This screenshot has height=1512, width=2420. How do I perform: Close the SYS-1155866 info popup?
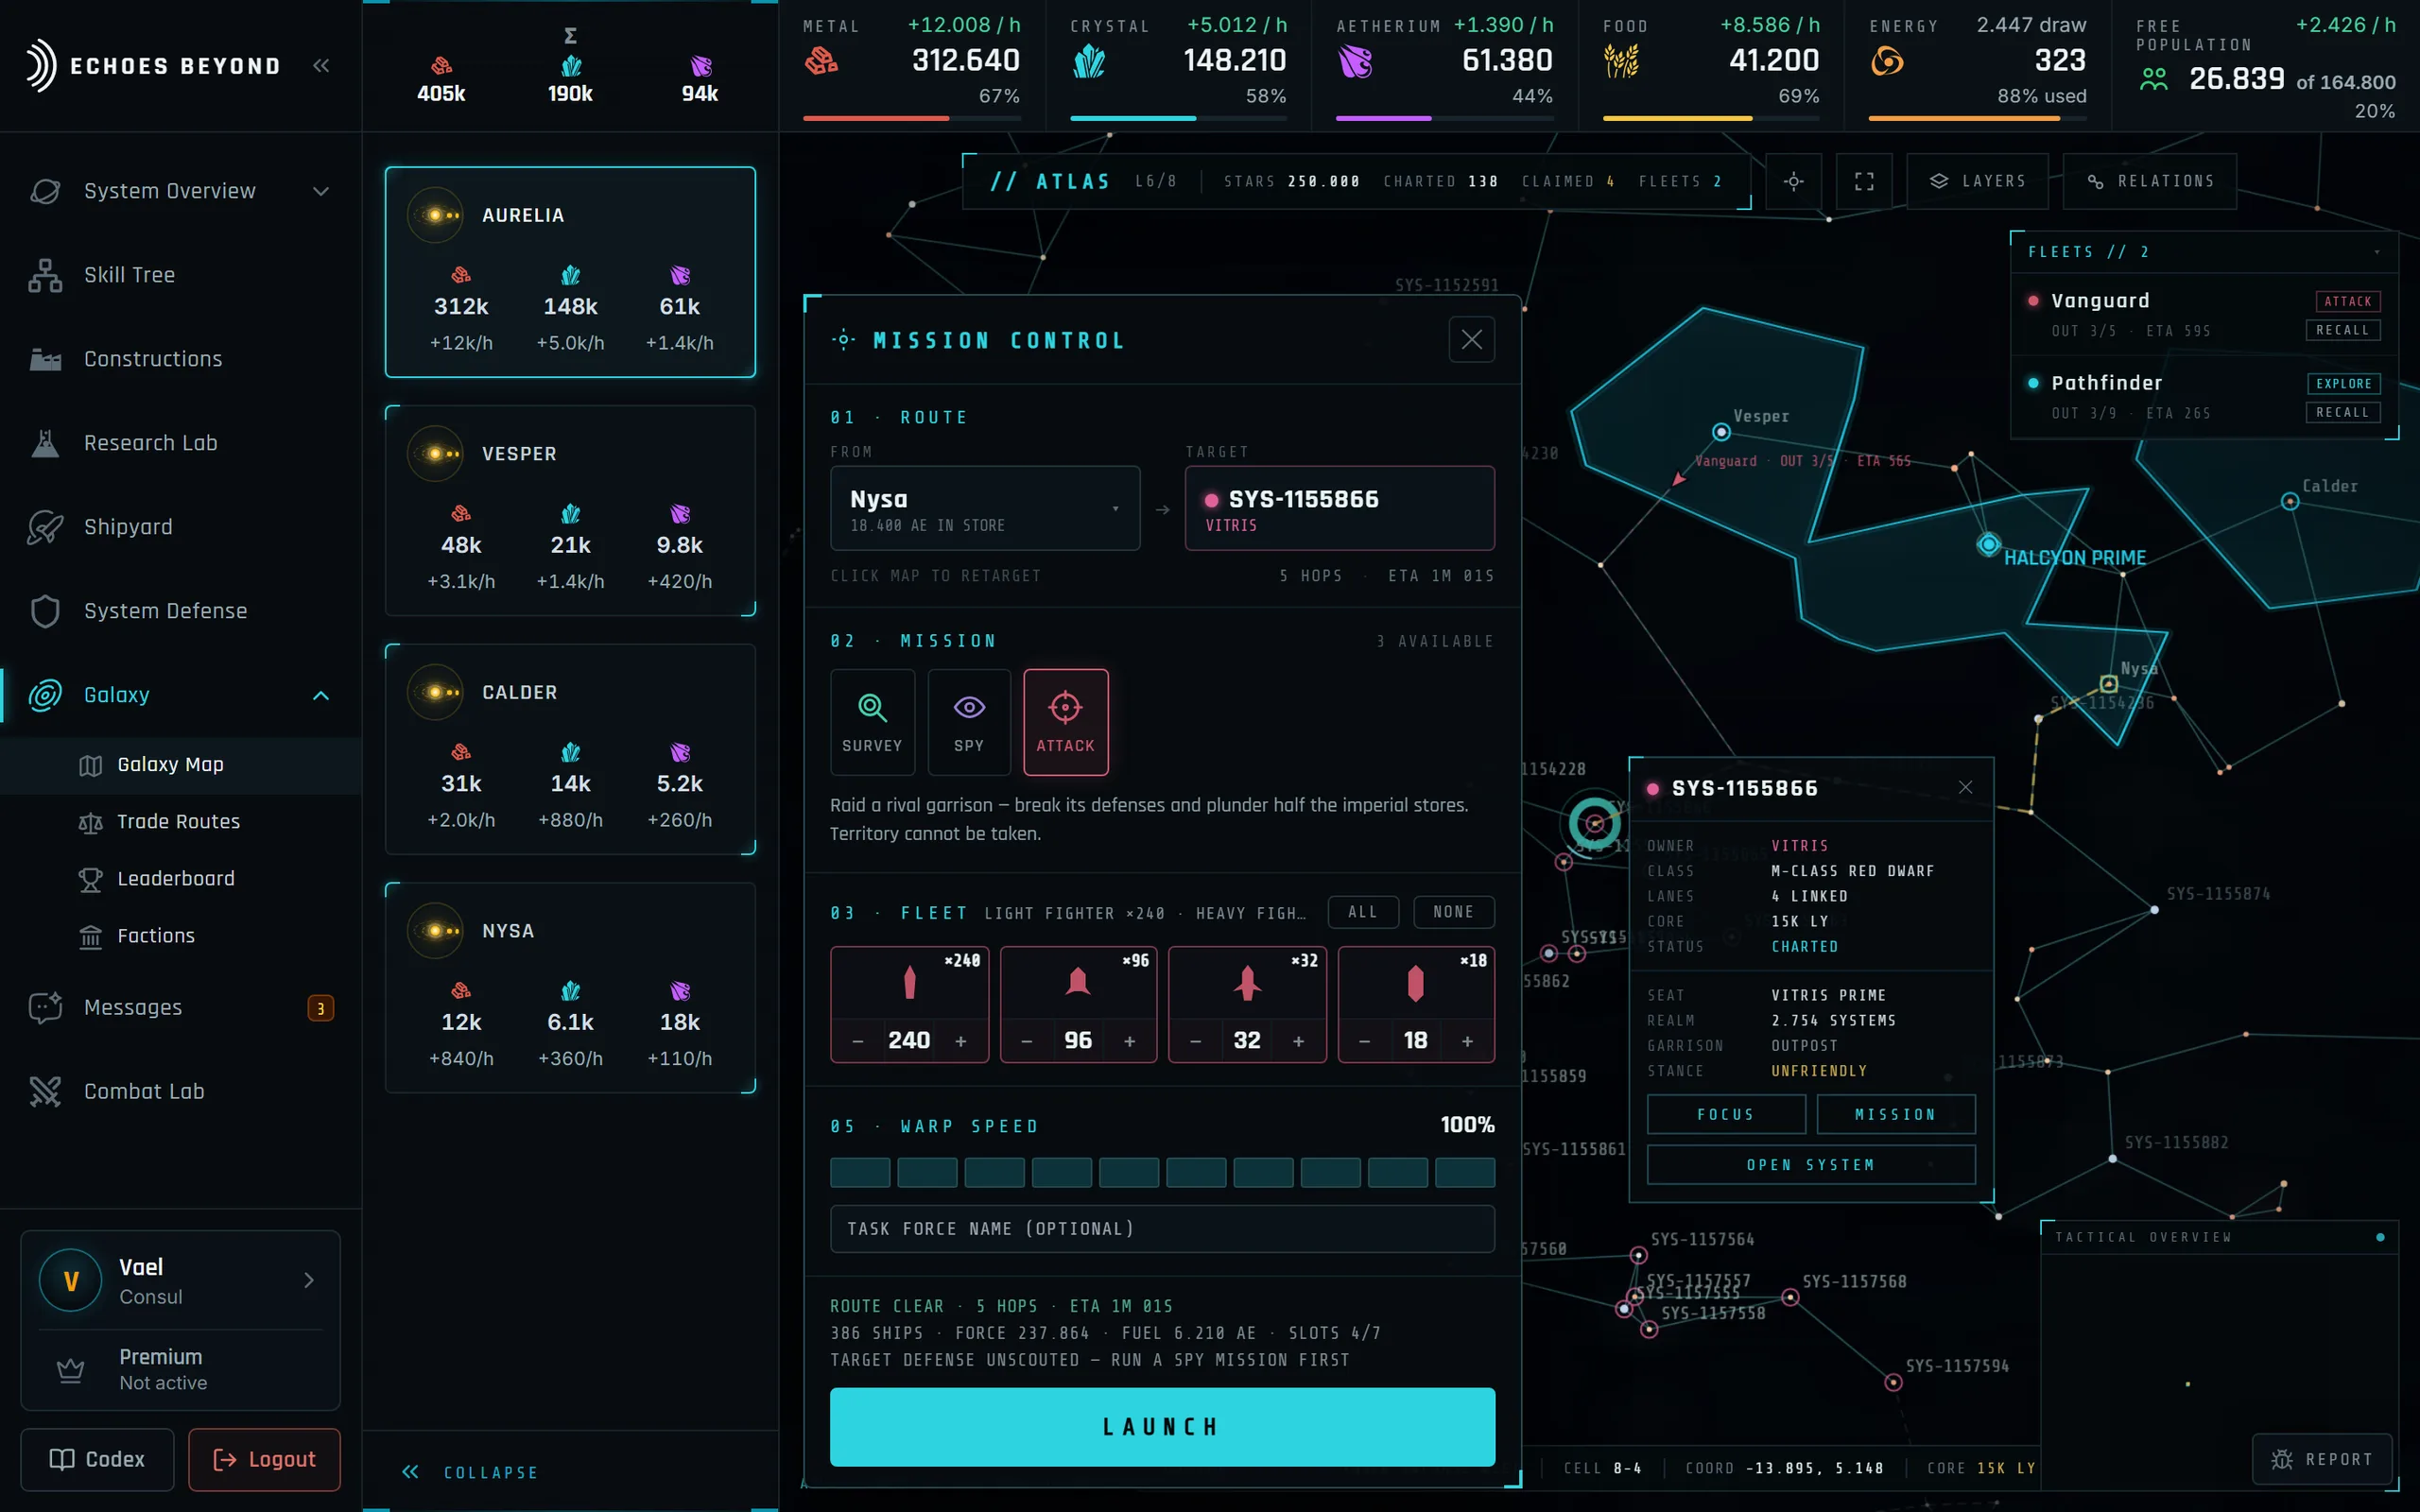1965,787
